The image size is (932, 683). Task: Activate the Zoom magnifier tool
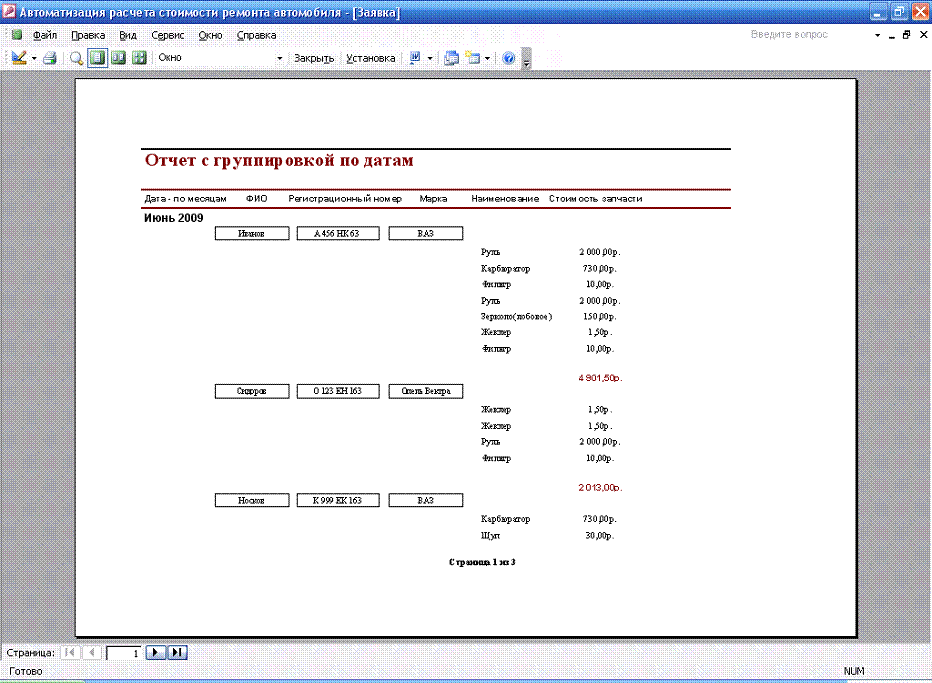coord(76,58)
